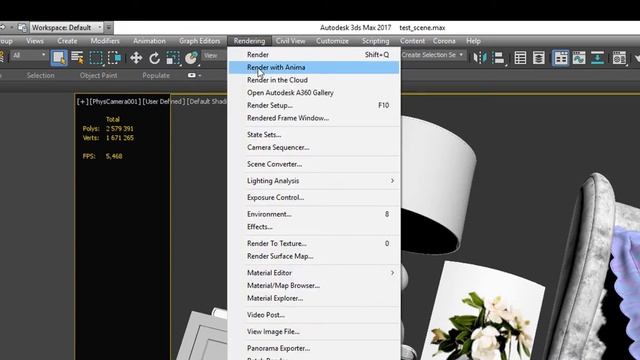Choose State Sets... entry

[x=314, y=135]
